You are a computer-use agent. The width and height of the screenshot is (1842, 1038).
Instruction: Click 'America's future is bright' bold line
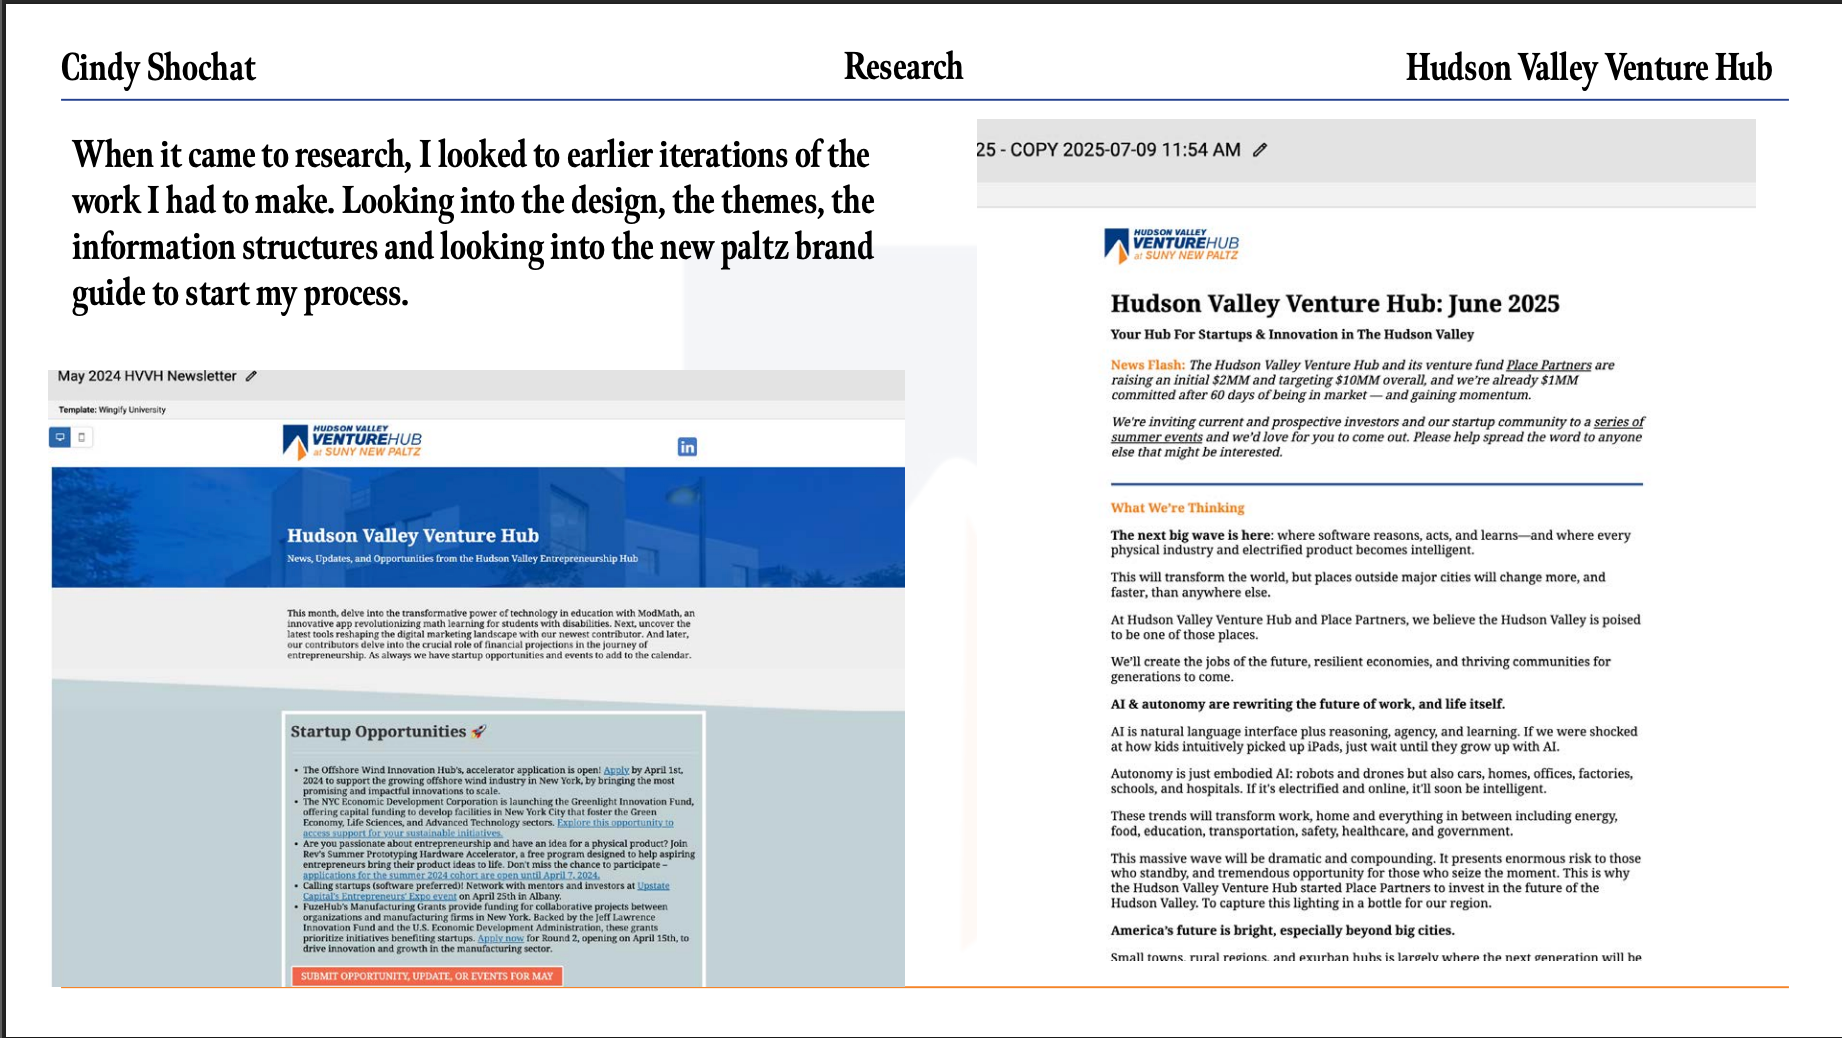click(1282, 931)
